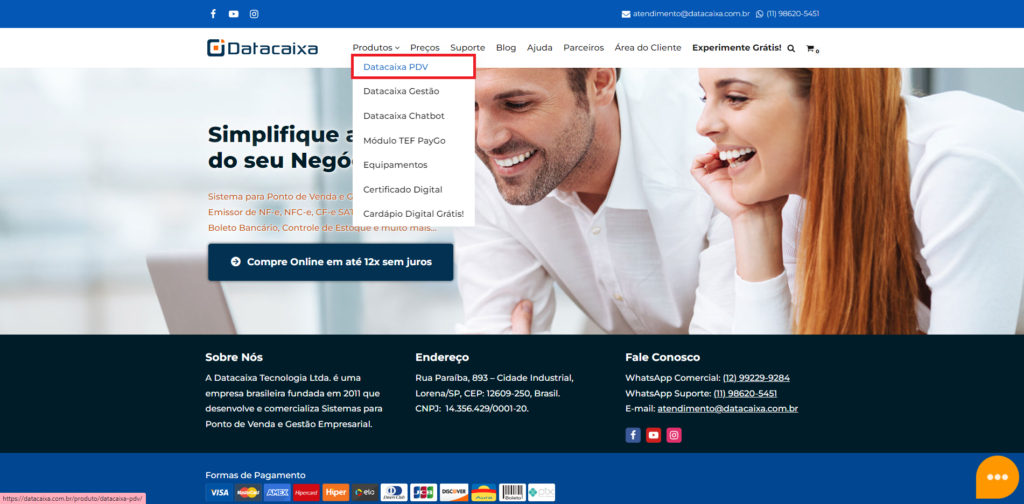This screenshot has height=504, width=1024.
Task: Click footer email atendimento@datacaixa.com.br
Action: (x=728, y=409)
